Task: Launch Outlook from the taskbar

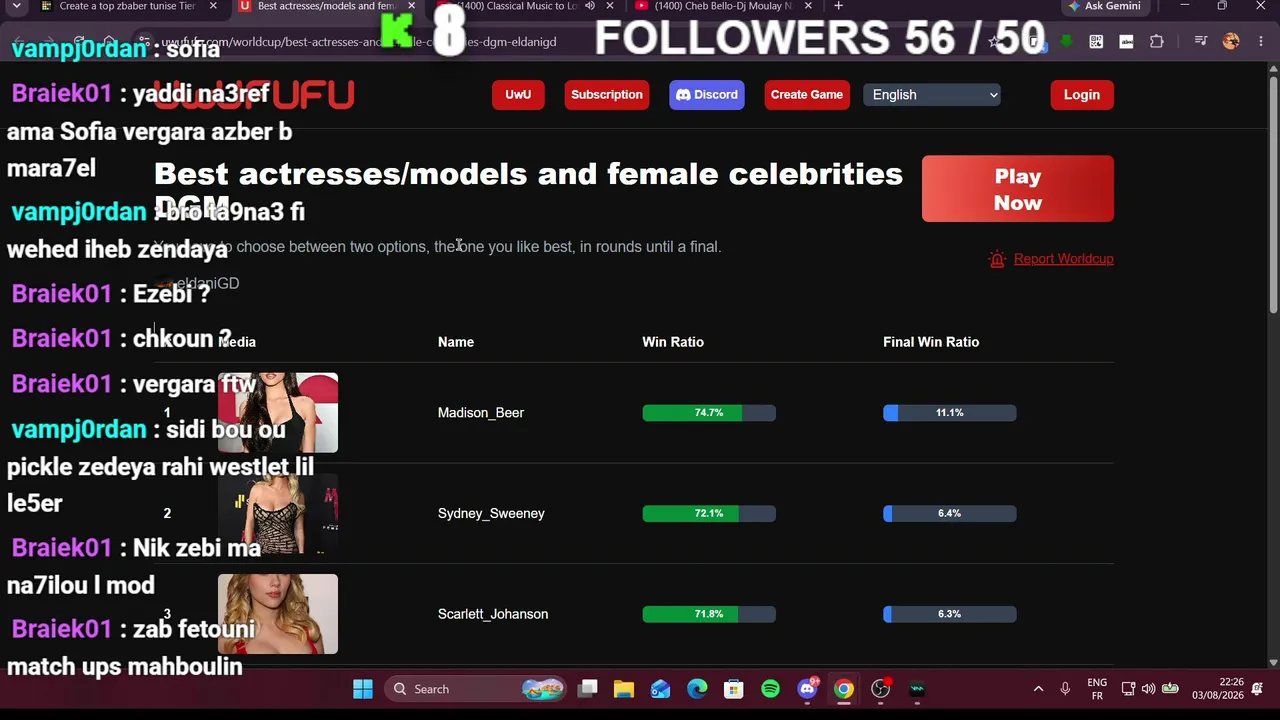Action: 660,689
